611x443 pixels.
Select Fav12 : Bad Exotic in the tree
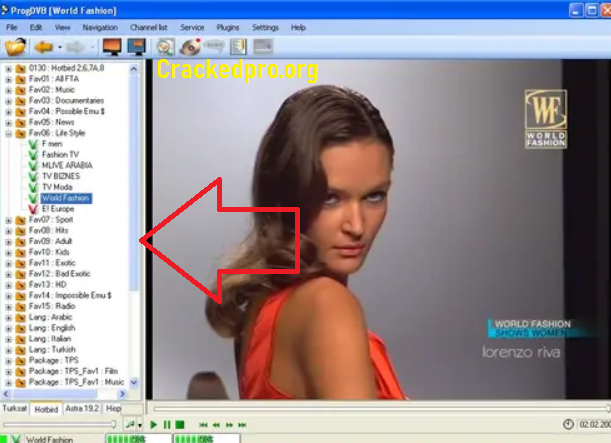[60, 274]
